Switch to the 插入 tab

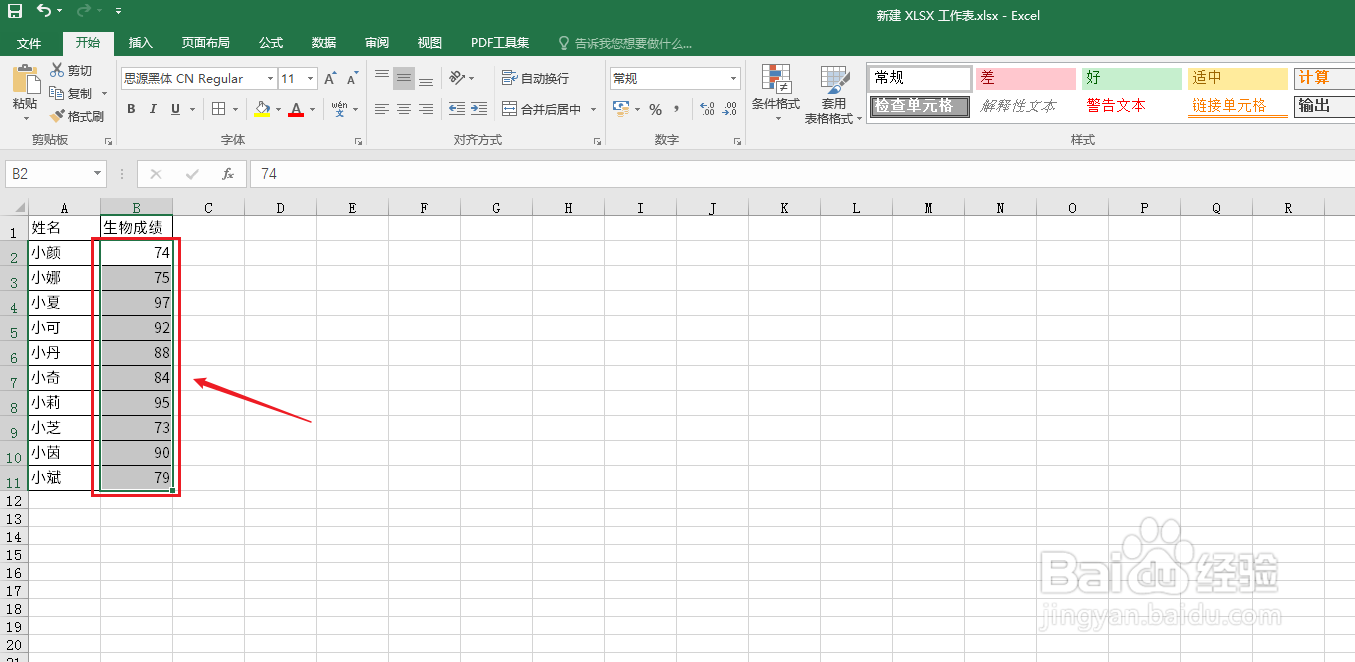[x=141, y=43]
